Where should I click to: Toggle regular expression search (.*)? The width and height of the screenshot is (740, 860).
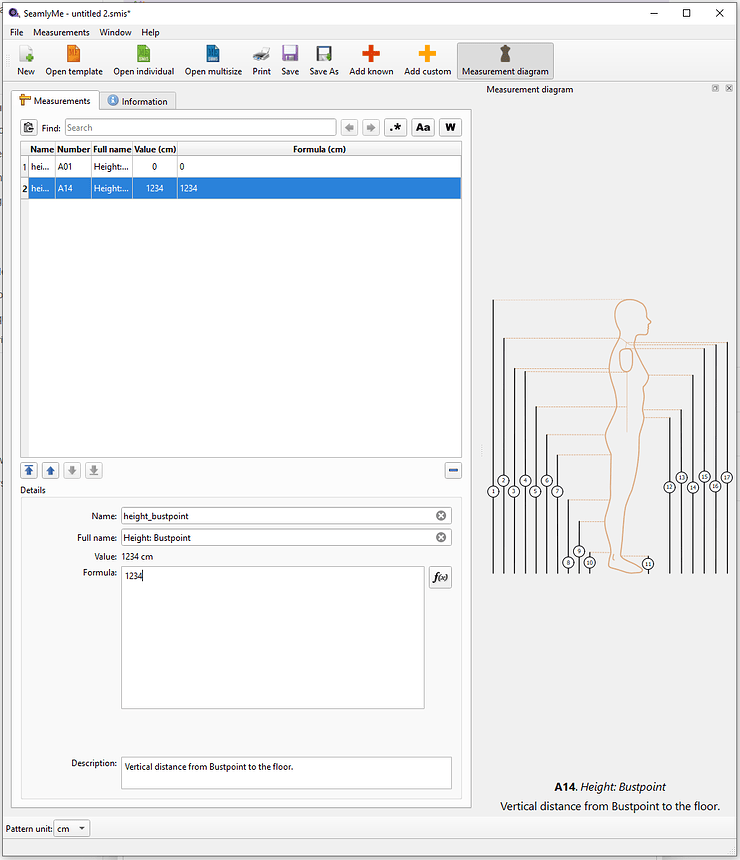coord(395,127)
